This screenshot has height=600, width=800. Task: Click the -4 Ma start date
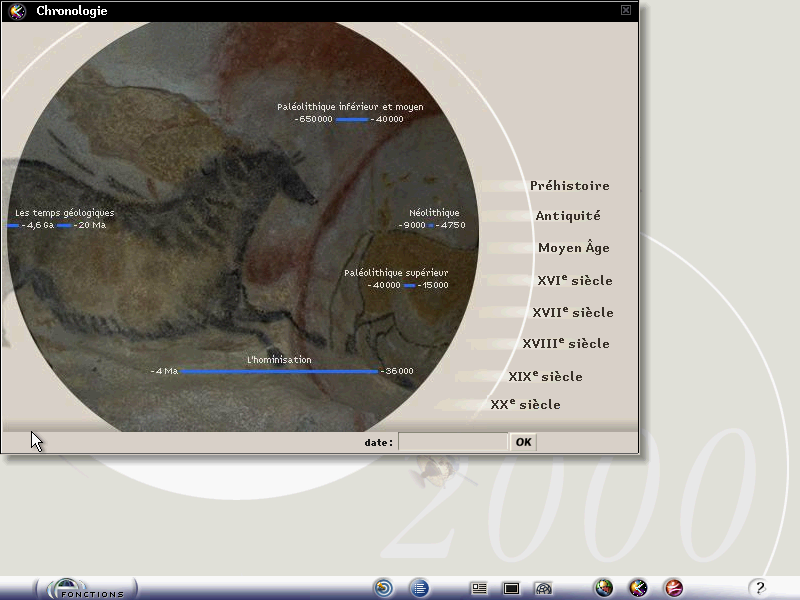click(x=164, y=371)
